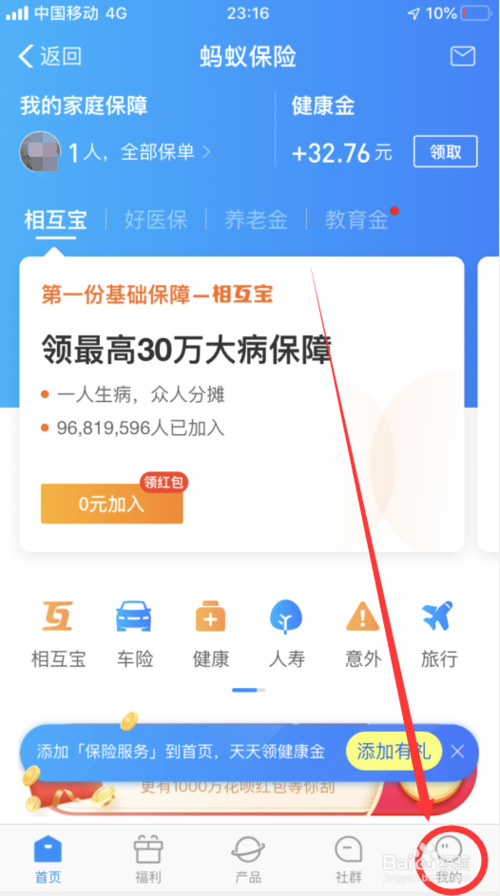Image resolution: width=500 pixels, height=896 pixels.
Task: Open the mail envelope icon
Action: coord(463,56)
